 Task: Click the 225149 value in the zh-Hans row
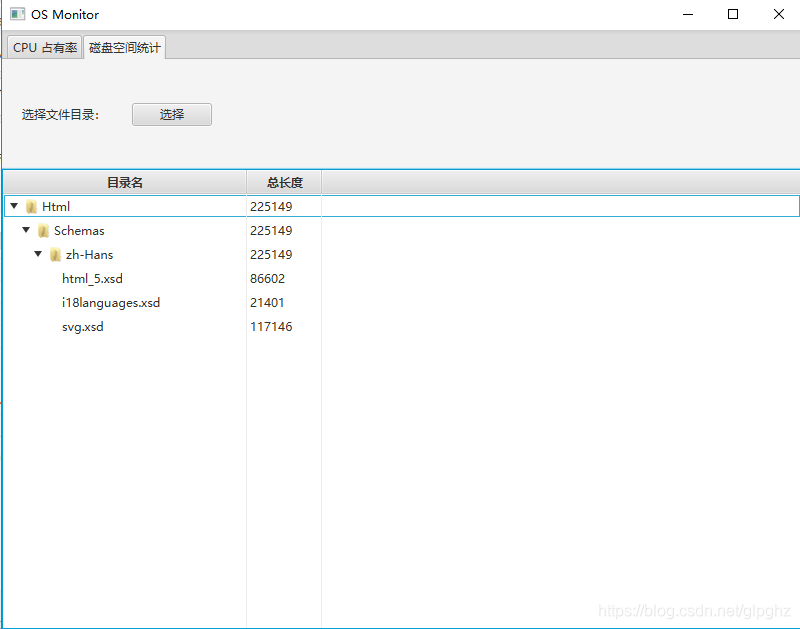pos(271,255)
